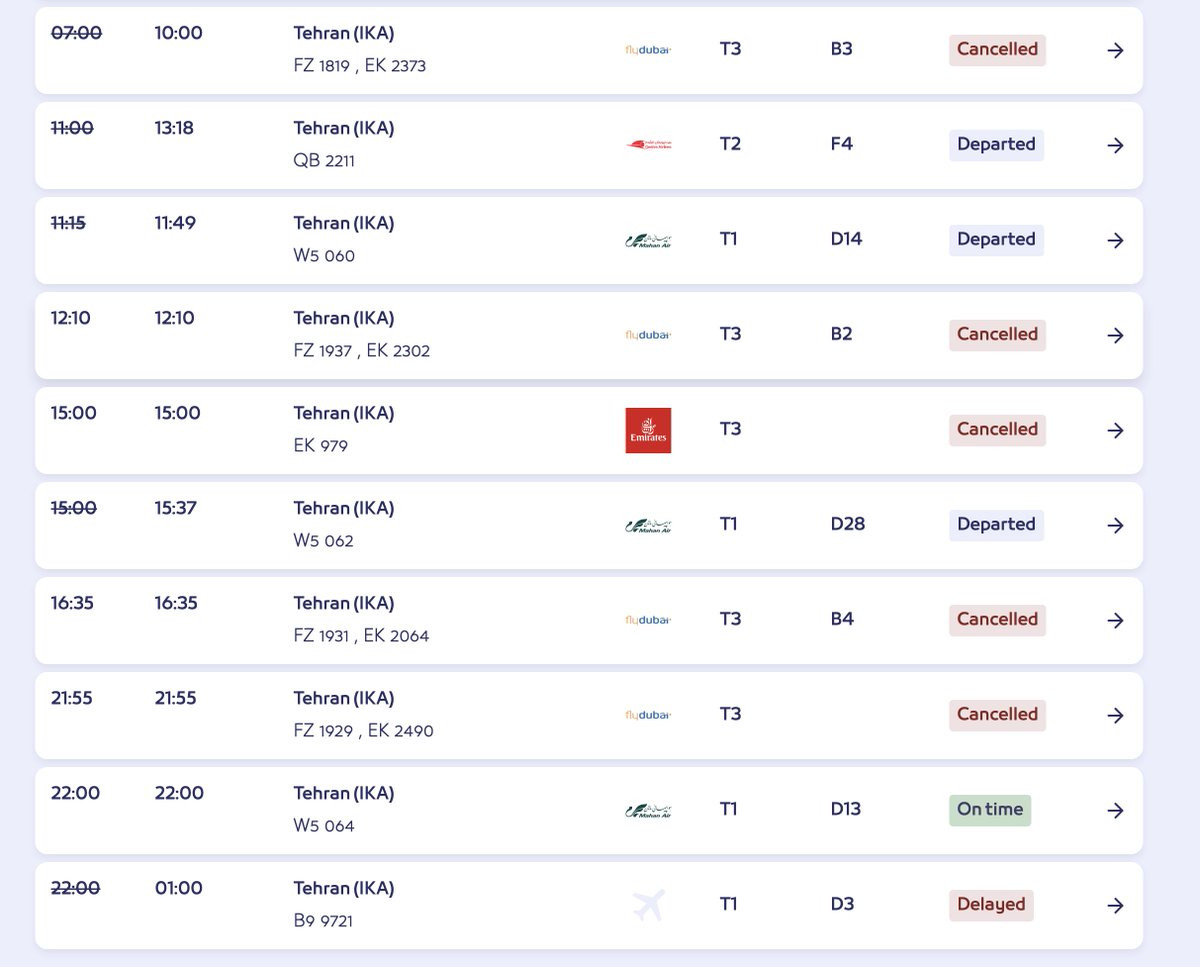Open arrow for delayed B9 9721 flight
1200x967 pixels.
pos(1115,905)
